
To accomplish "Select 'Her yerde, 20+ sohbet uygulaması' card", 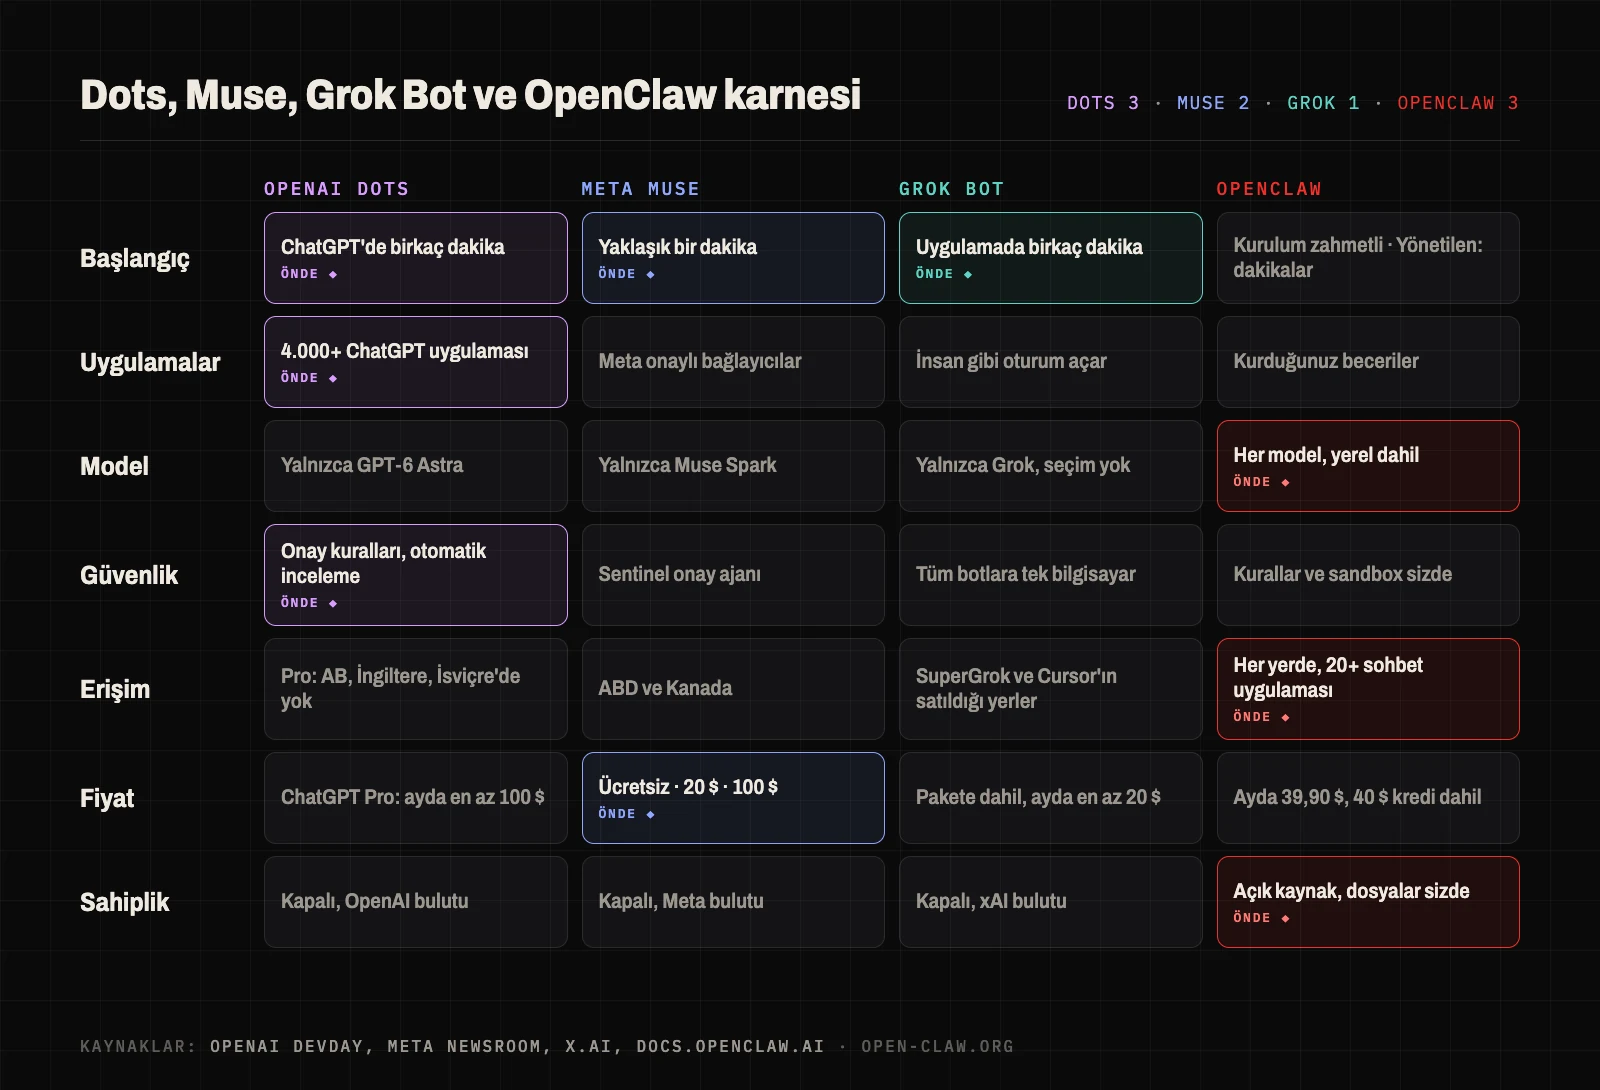I will (x=1368, y=689).
